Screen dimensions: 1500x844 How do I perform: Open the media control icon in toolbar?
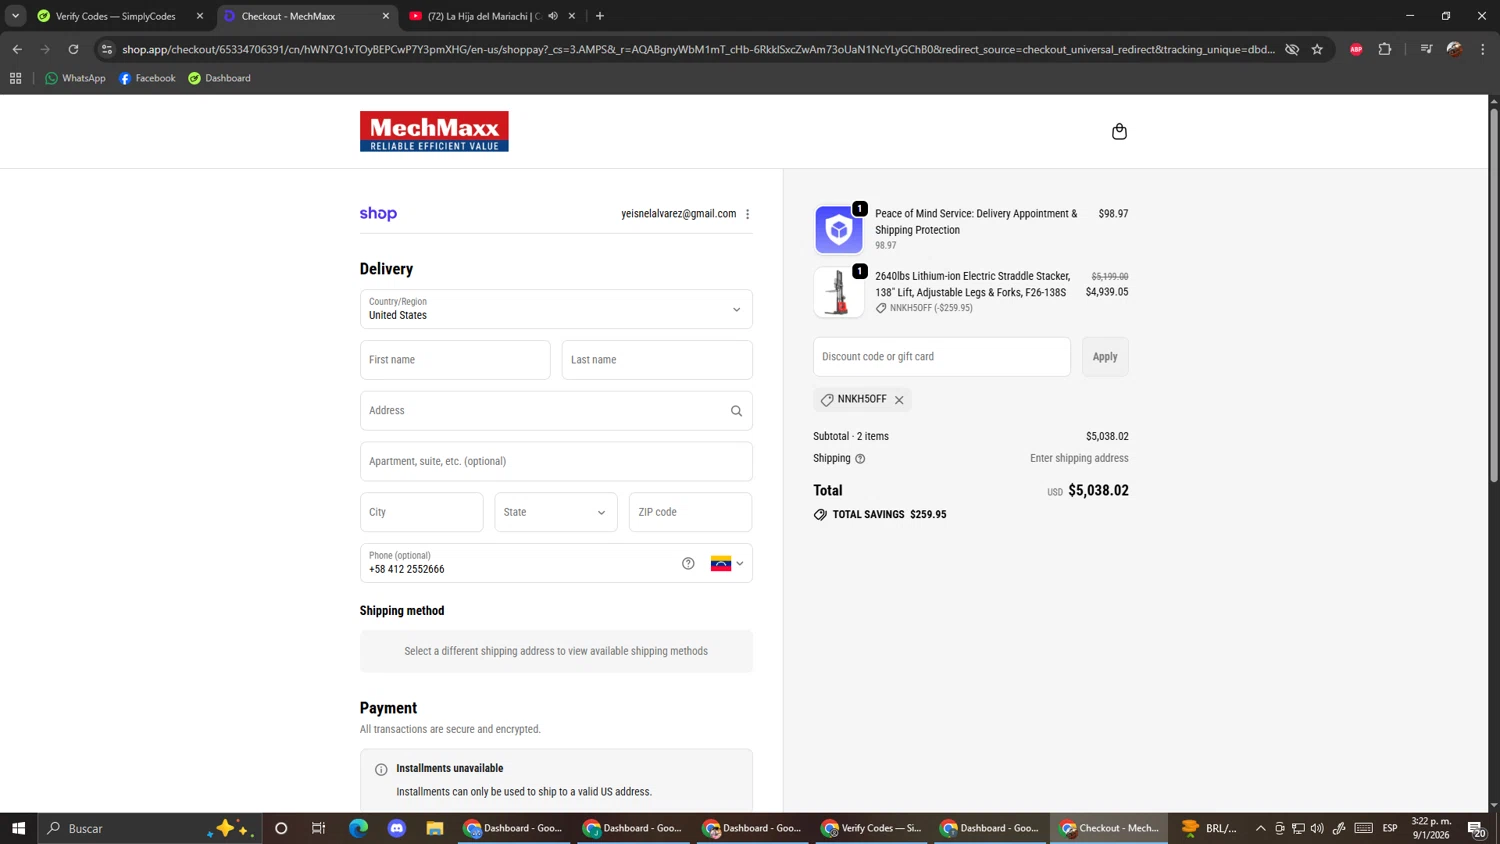(1426, 49)
